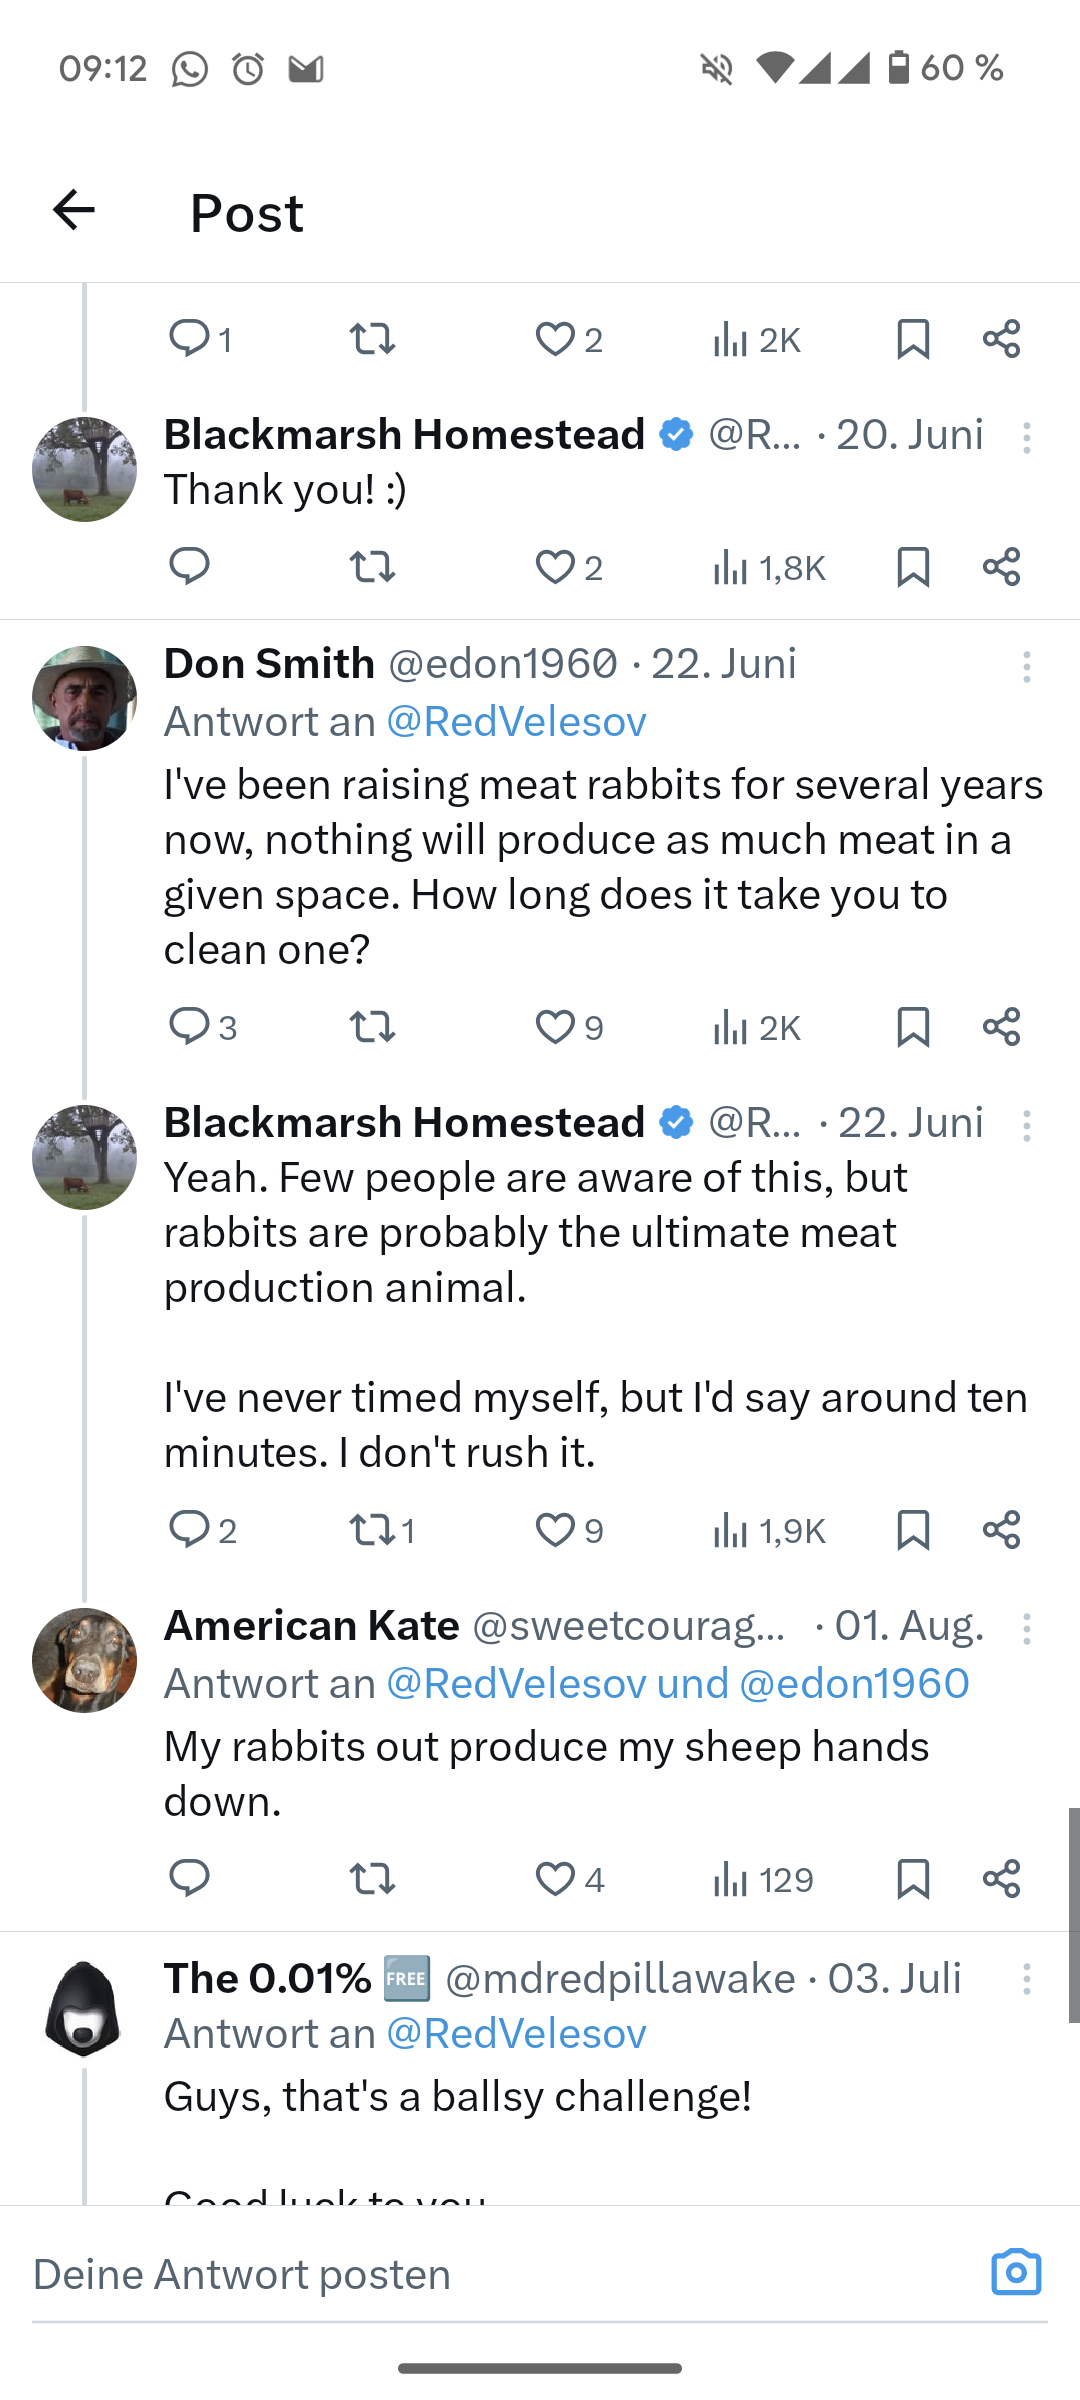Repost Blackmarsh Homestead's 'Thank you!' reply

pos(372,567)
